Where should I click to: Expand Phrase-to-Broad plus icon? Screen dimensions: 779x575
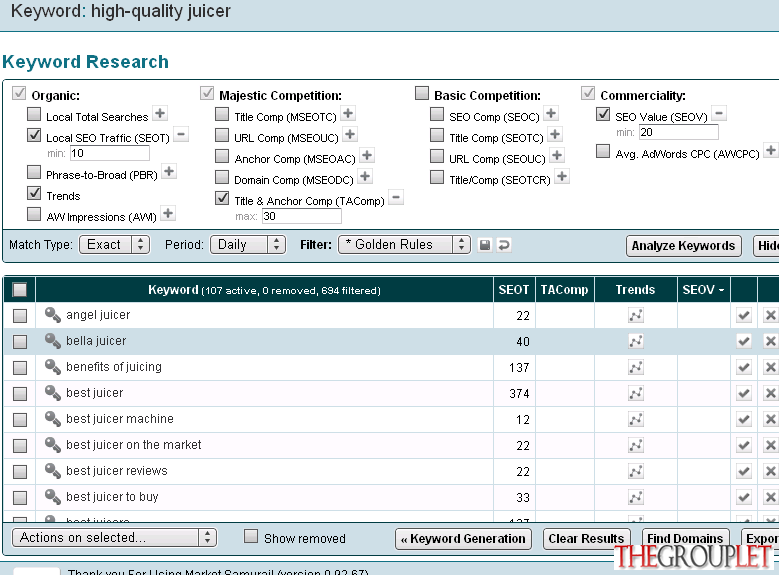pos(169,171)
